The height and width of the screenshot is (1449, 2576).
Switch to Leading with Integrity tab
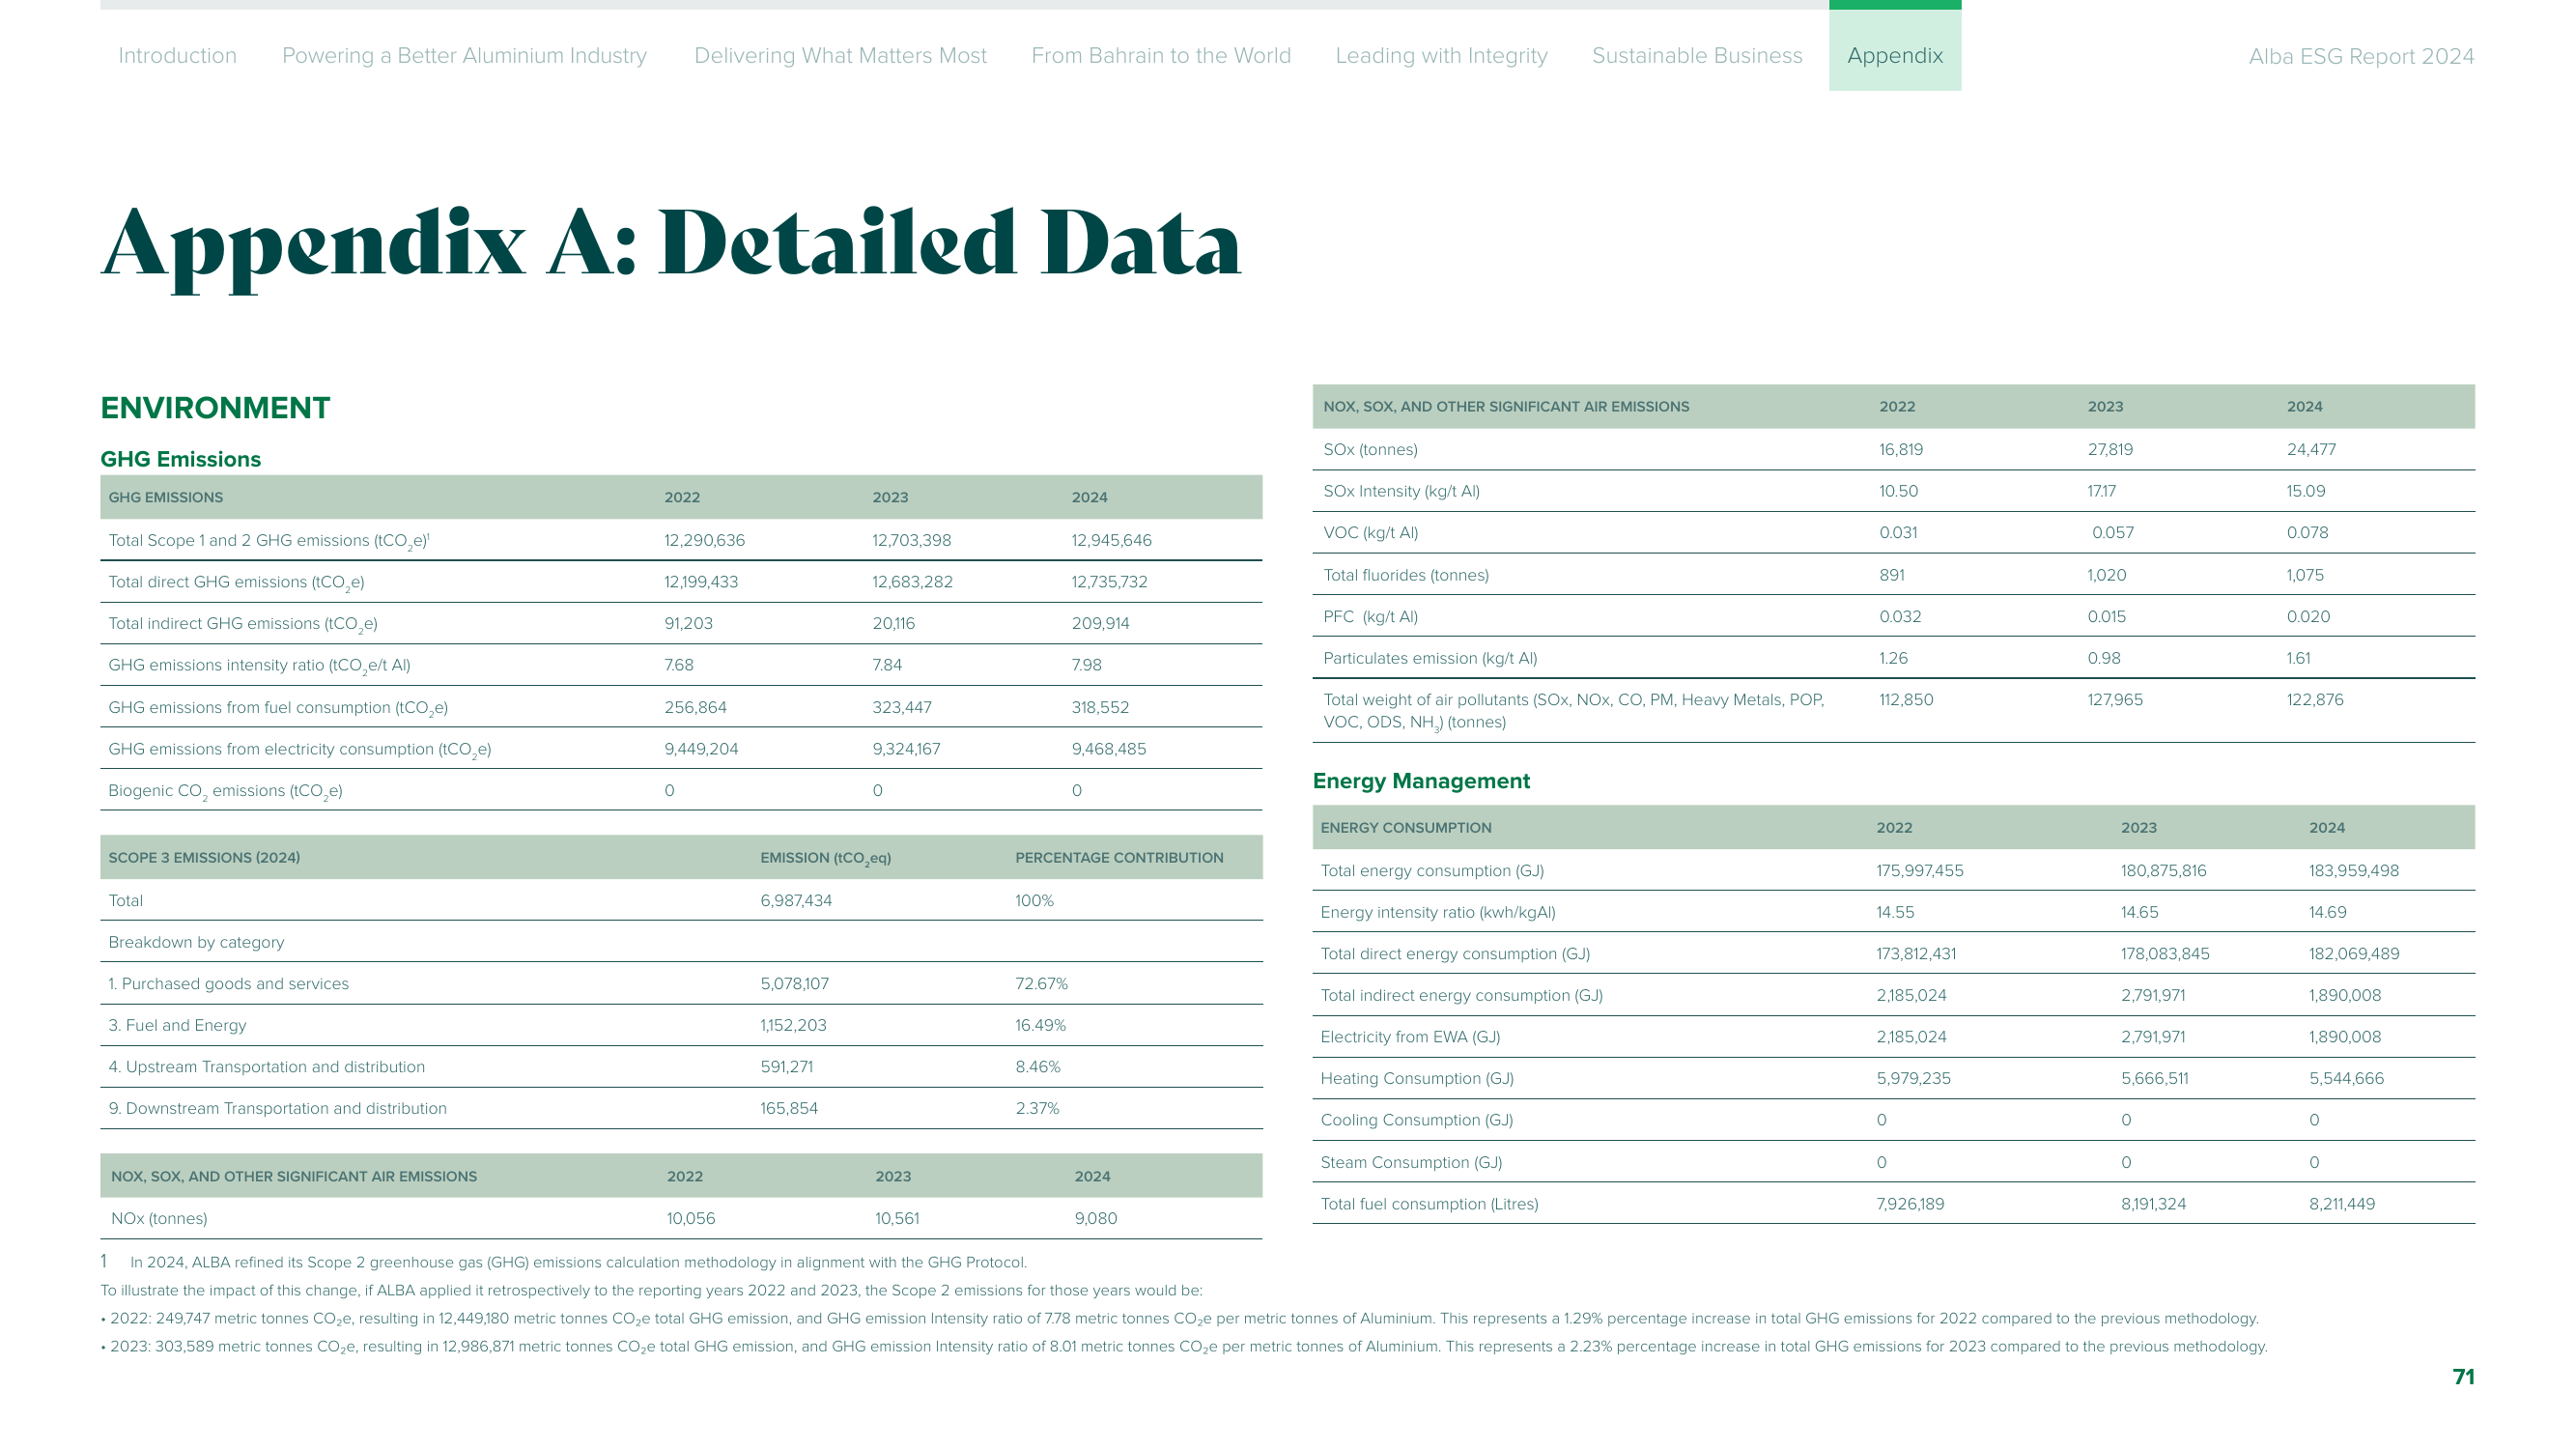tap(1441, 55)
